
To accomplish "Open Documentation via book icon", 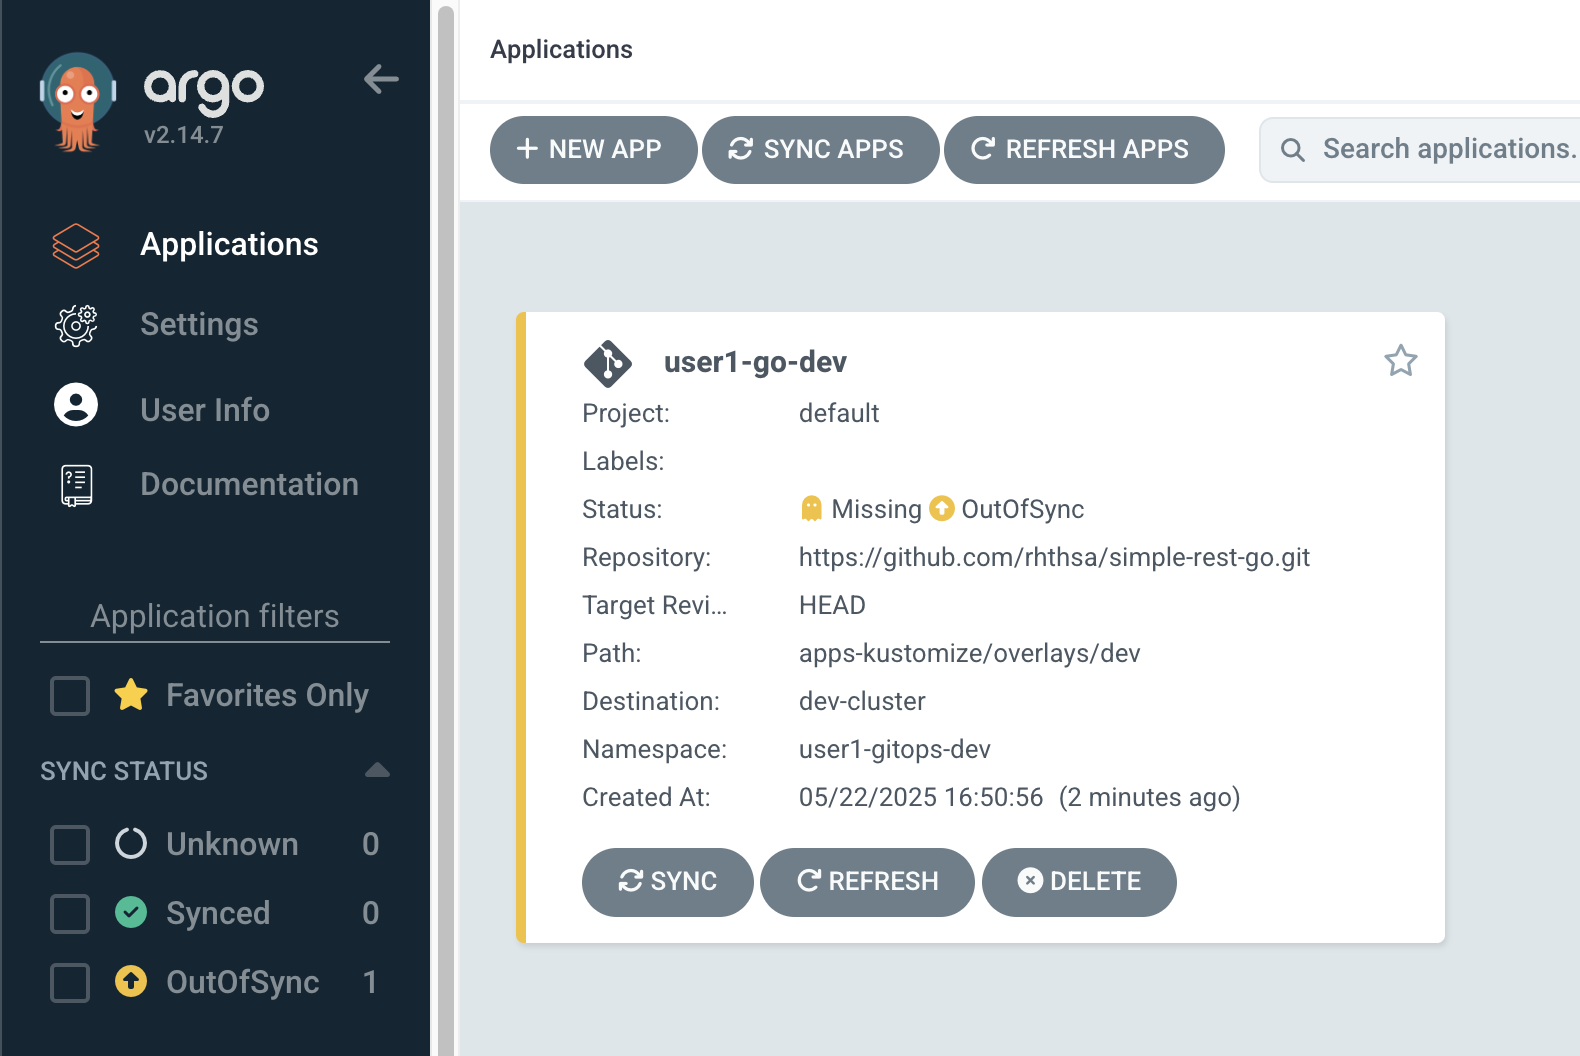I will [77, 485].
